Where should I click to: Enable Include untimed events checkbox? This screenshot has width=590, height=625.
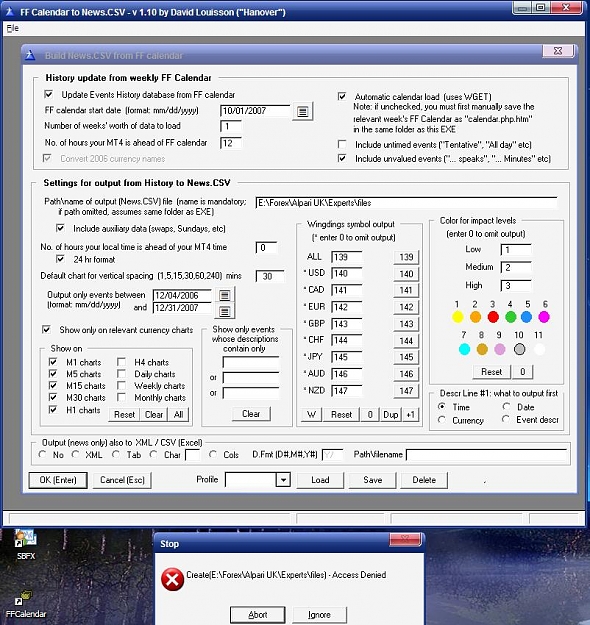click(342, 144)
